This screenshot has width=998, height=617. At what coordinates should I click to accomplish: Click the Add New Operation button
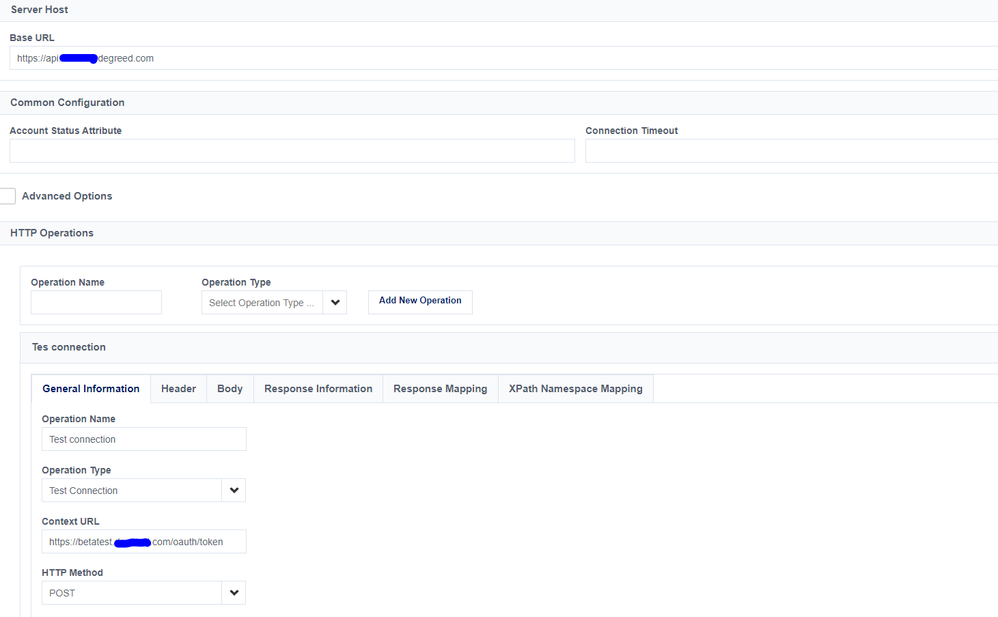pos(420,301)
